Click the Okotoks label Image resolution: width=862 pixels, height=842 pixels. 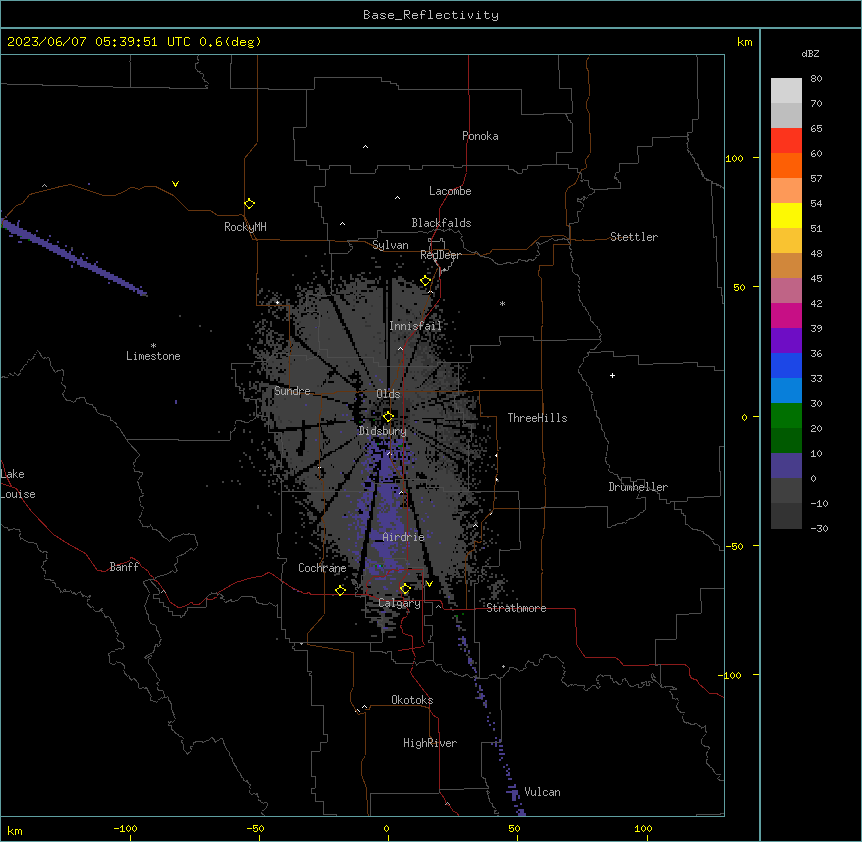tap(412, 700)
